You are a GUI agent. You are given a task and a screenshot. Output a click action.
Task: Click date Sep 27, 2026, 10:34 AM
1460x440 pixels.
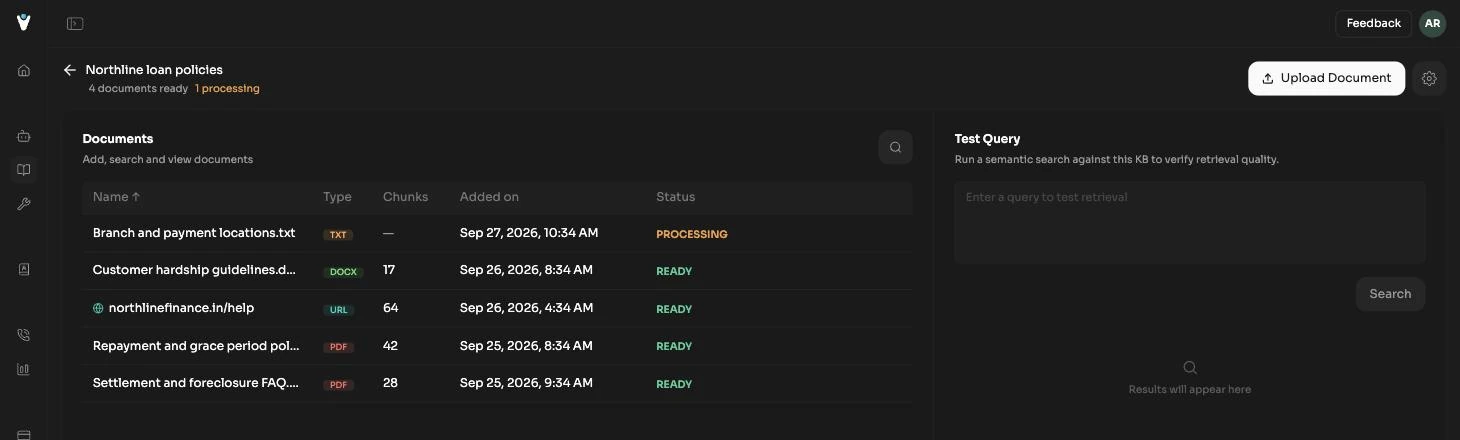pos(529,233)
